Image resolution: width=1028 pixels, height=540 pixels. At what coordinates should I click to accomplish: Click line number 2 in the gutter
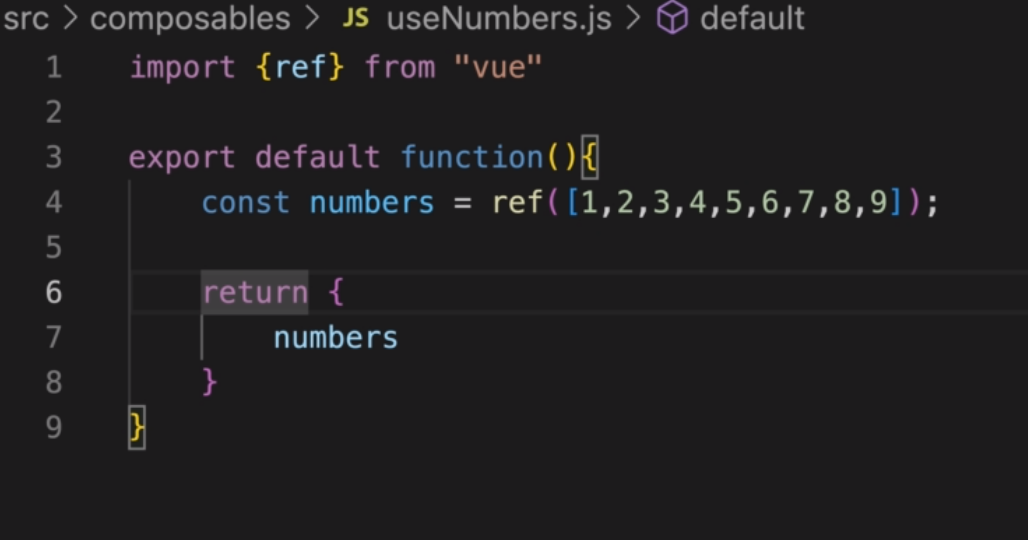54,112
